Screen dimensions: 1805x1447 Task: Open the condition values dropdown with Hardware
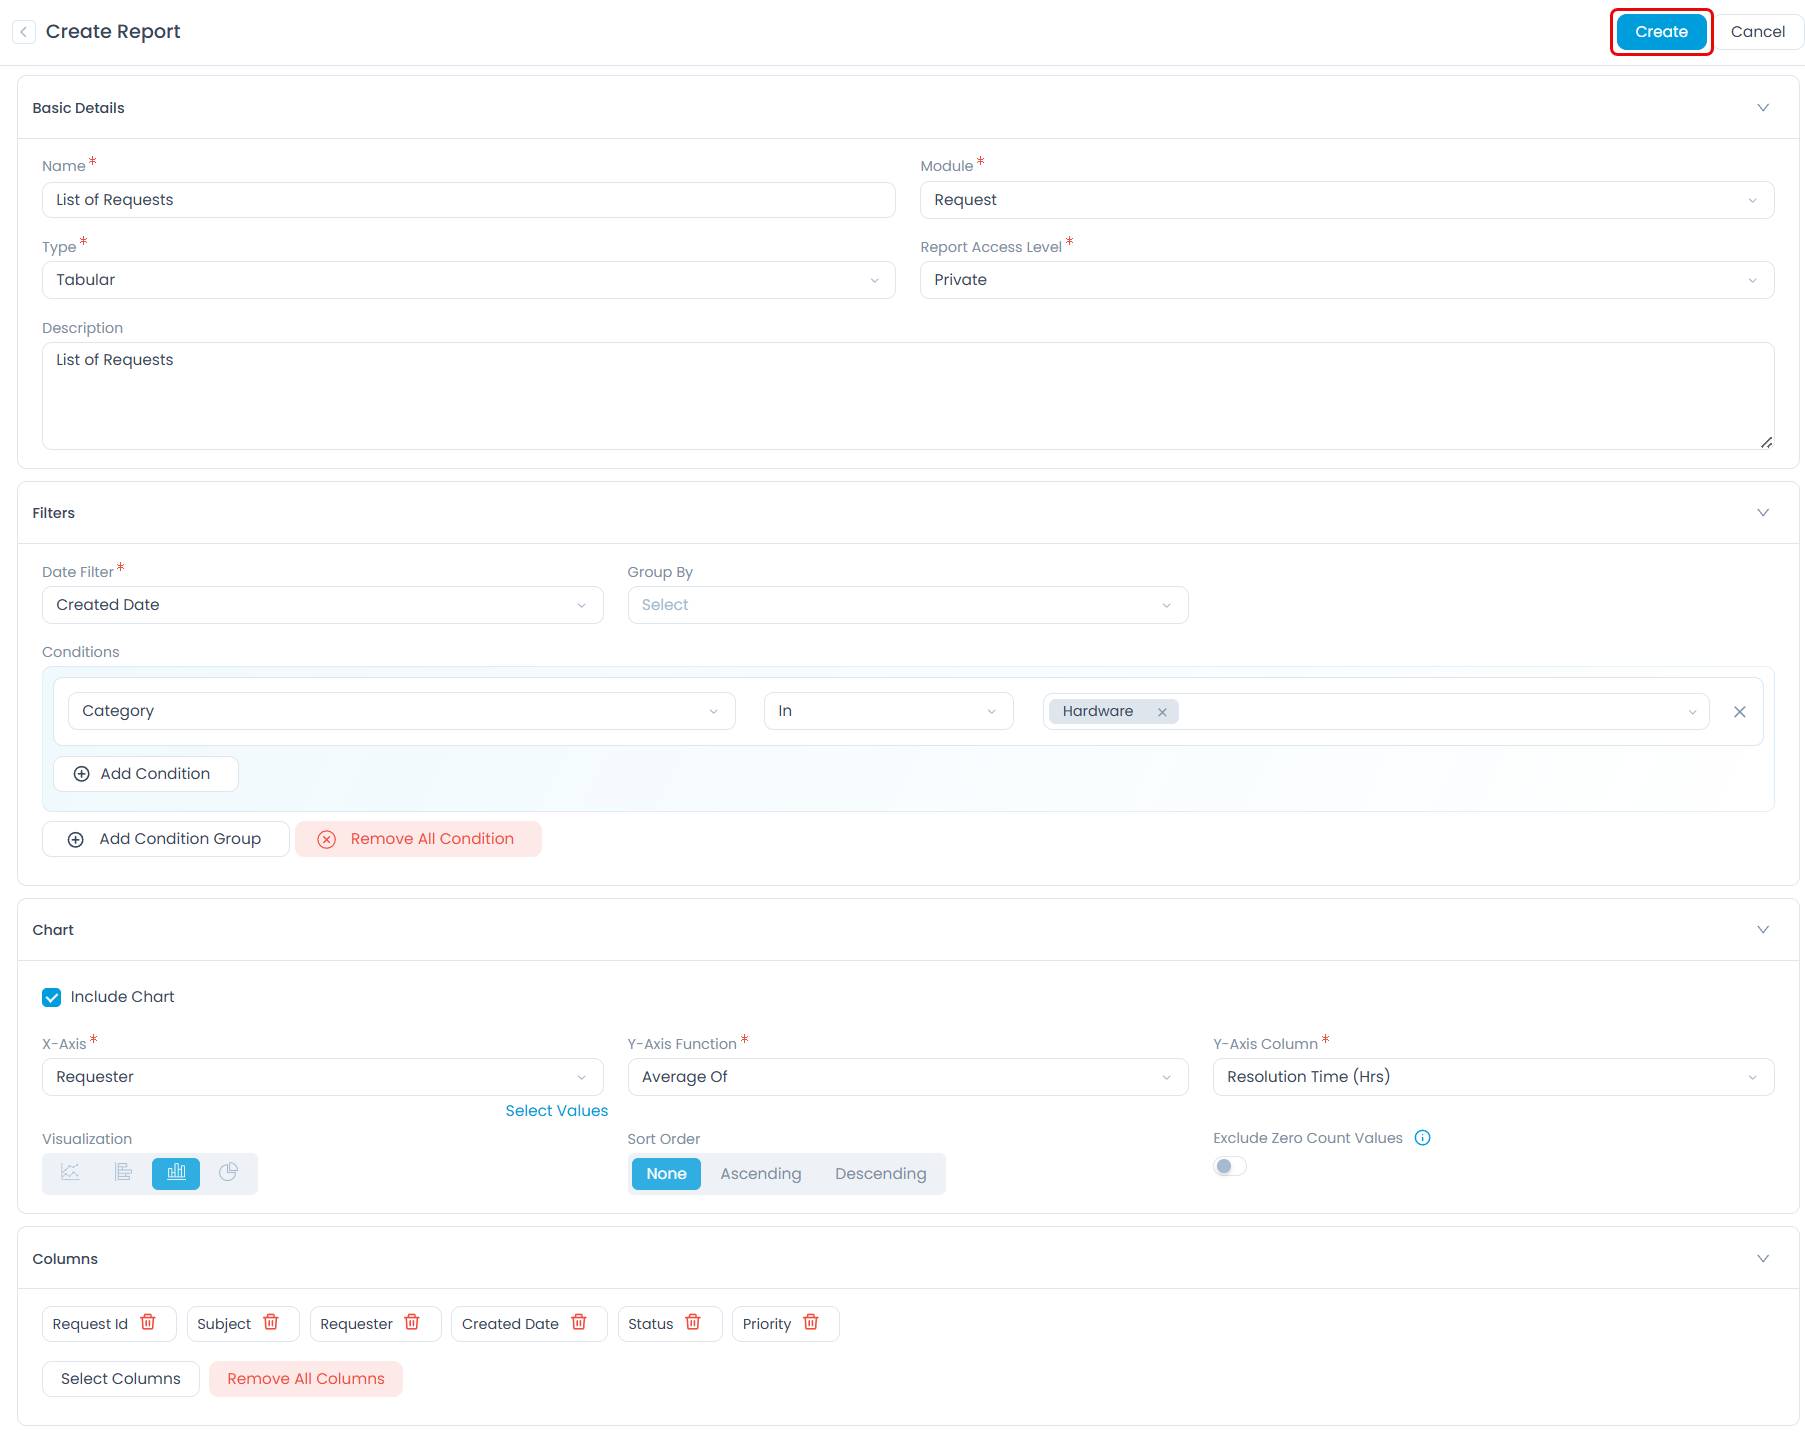pyautogui.click(x=1376, y=711)
